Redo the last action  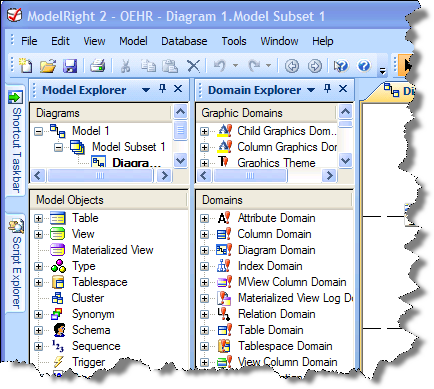254,65
